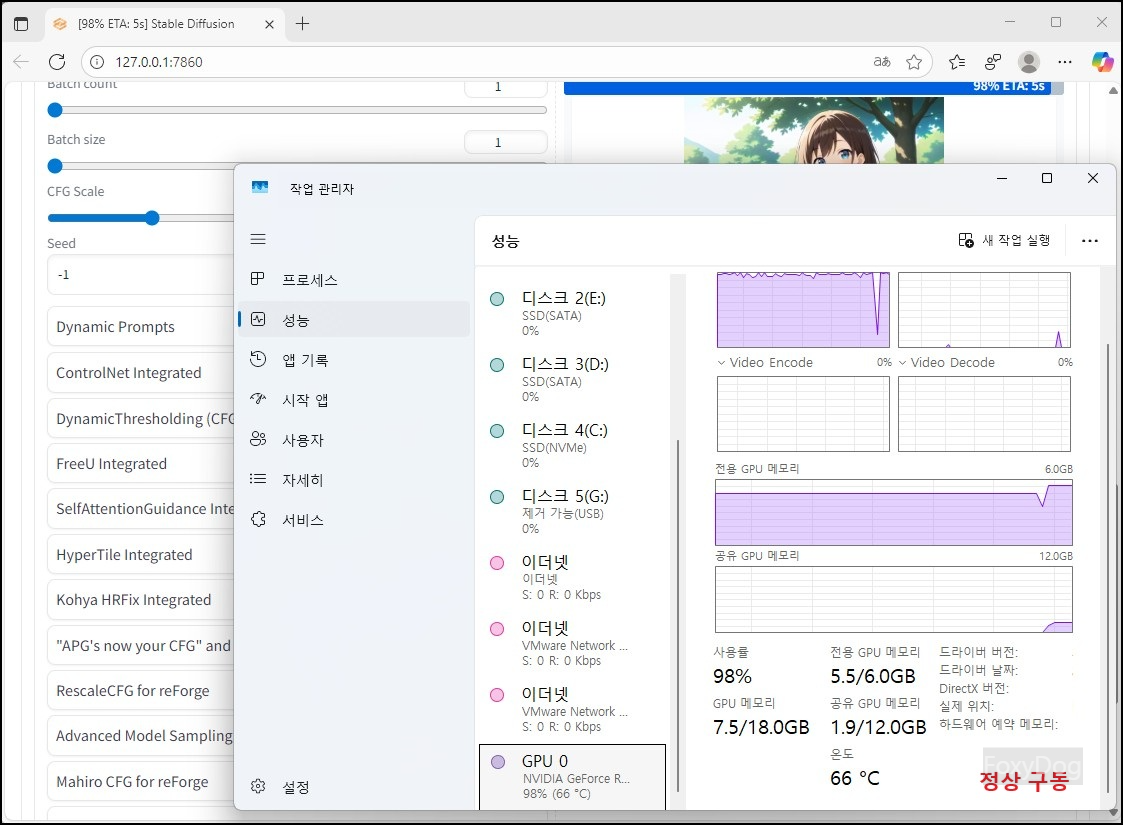Click the 프로세스 grid icon in sidebar
This screenshot has height=825, width=1123.
click(258, 279)
